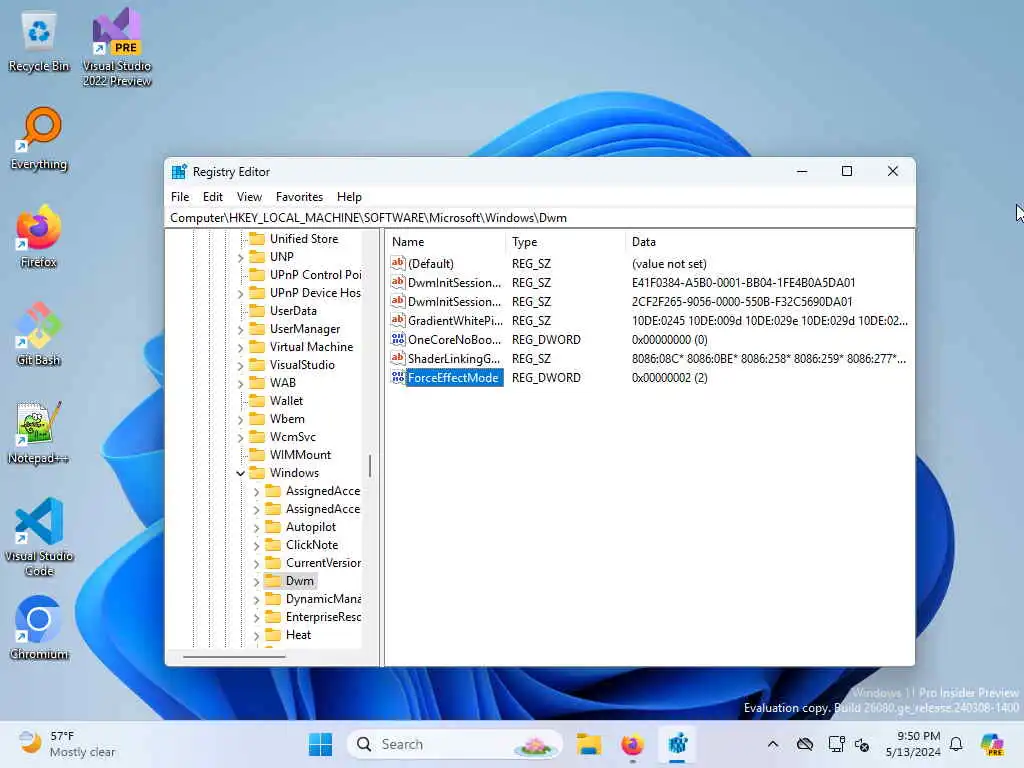Expand the Heat subkey
The width and height of the screenshot is (1024, 768).
[256, 635]
